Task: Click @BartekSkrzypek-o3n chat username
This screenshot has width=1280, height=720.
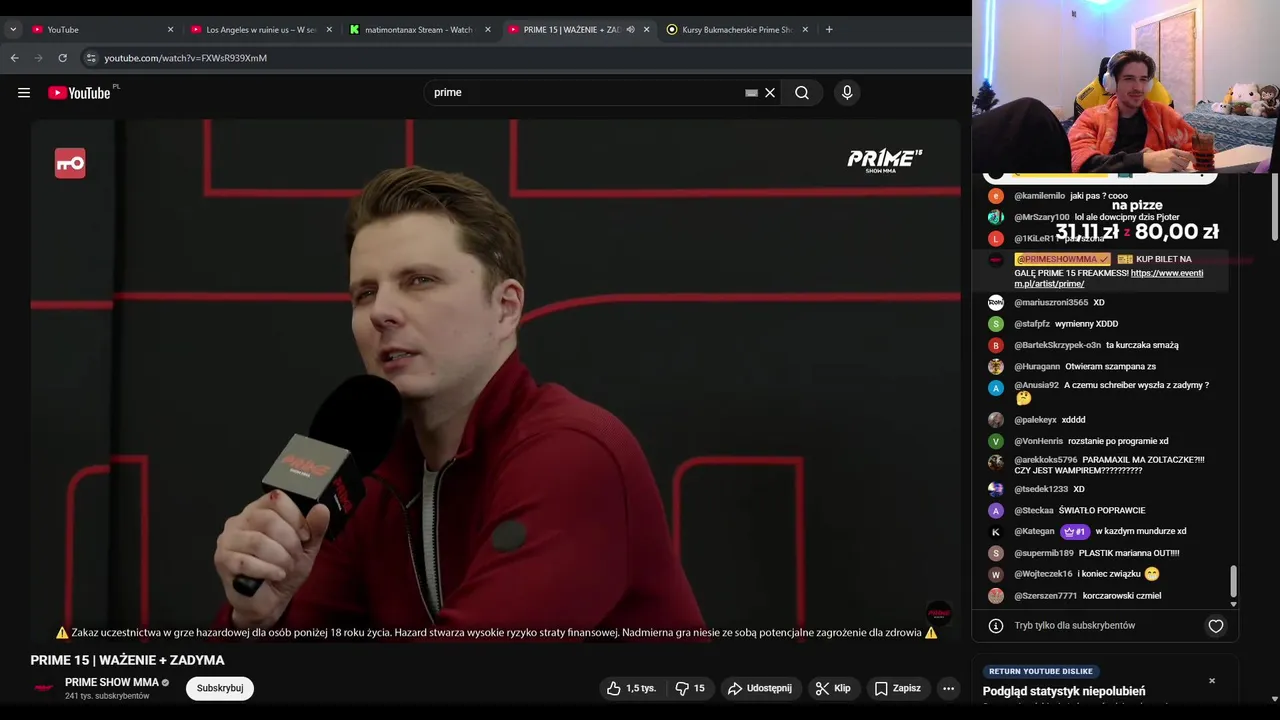Action: click(x=1057, y=345)
